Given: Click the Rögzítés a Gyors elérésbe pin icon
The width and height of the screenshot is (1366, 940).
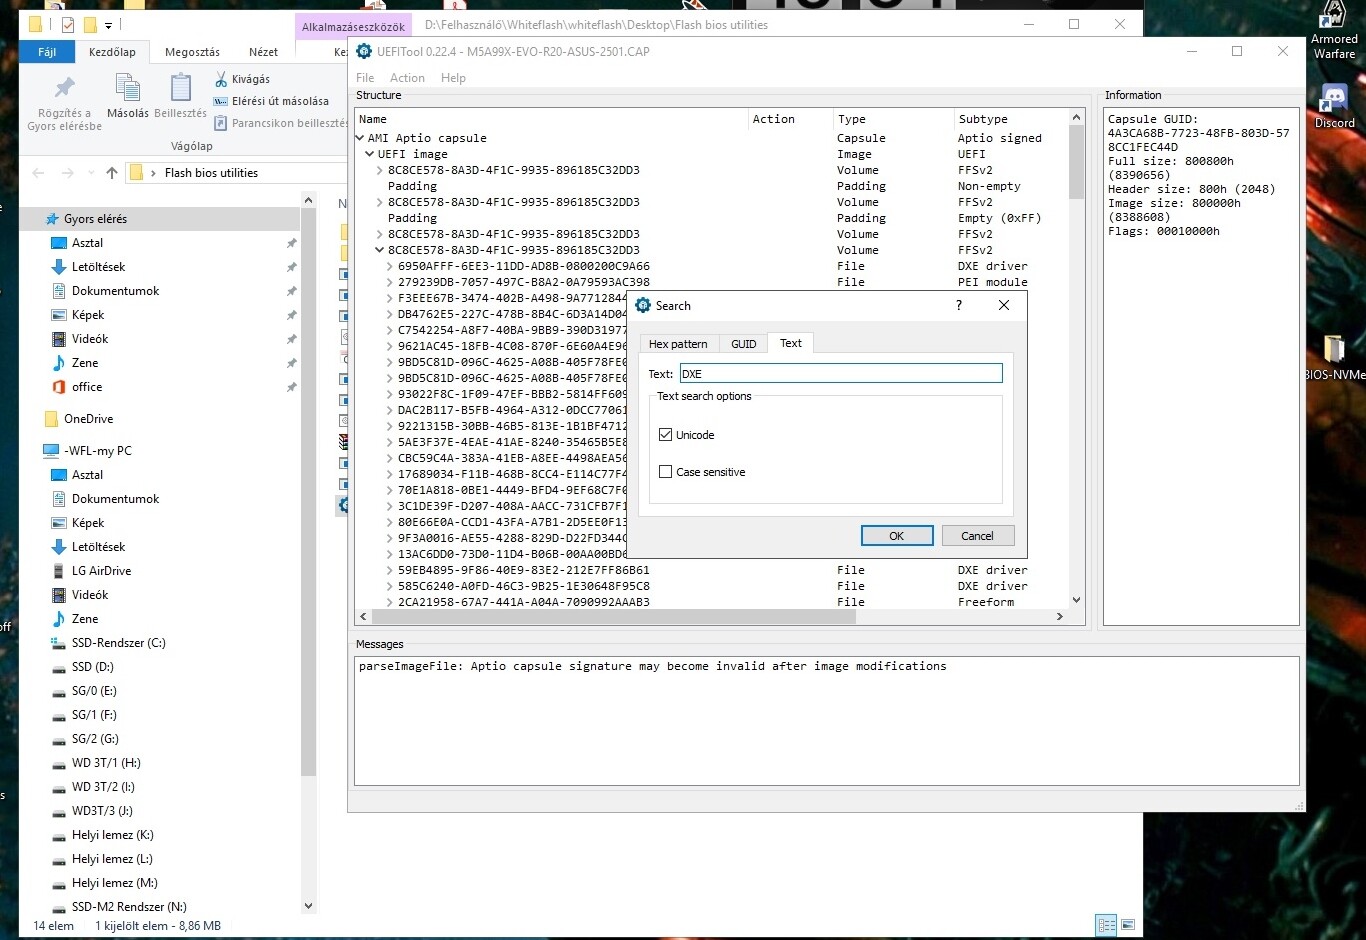Looking at the screenshot, I should (x=65, y=88).
